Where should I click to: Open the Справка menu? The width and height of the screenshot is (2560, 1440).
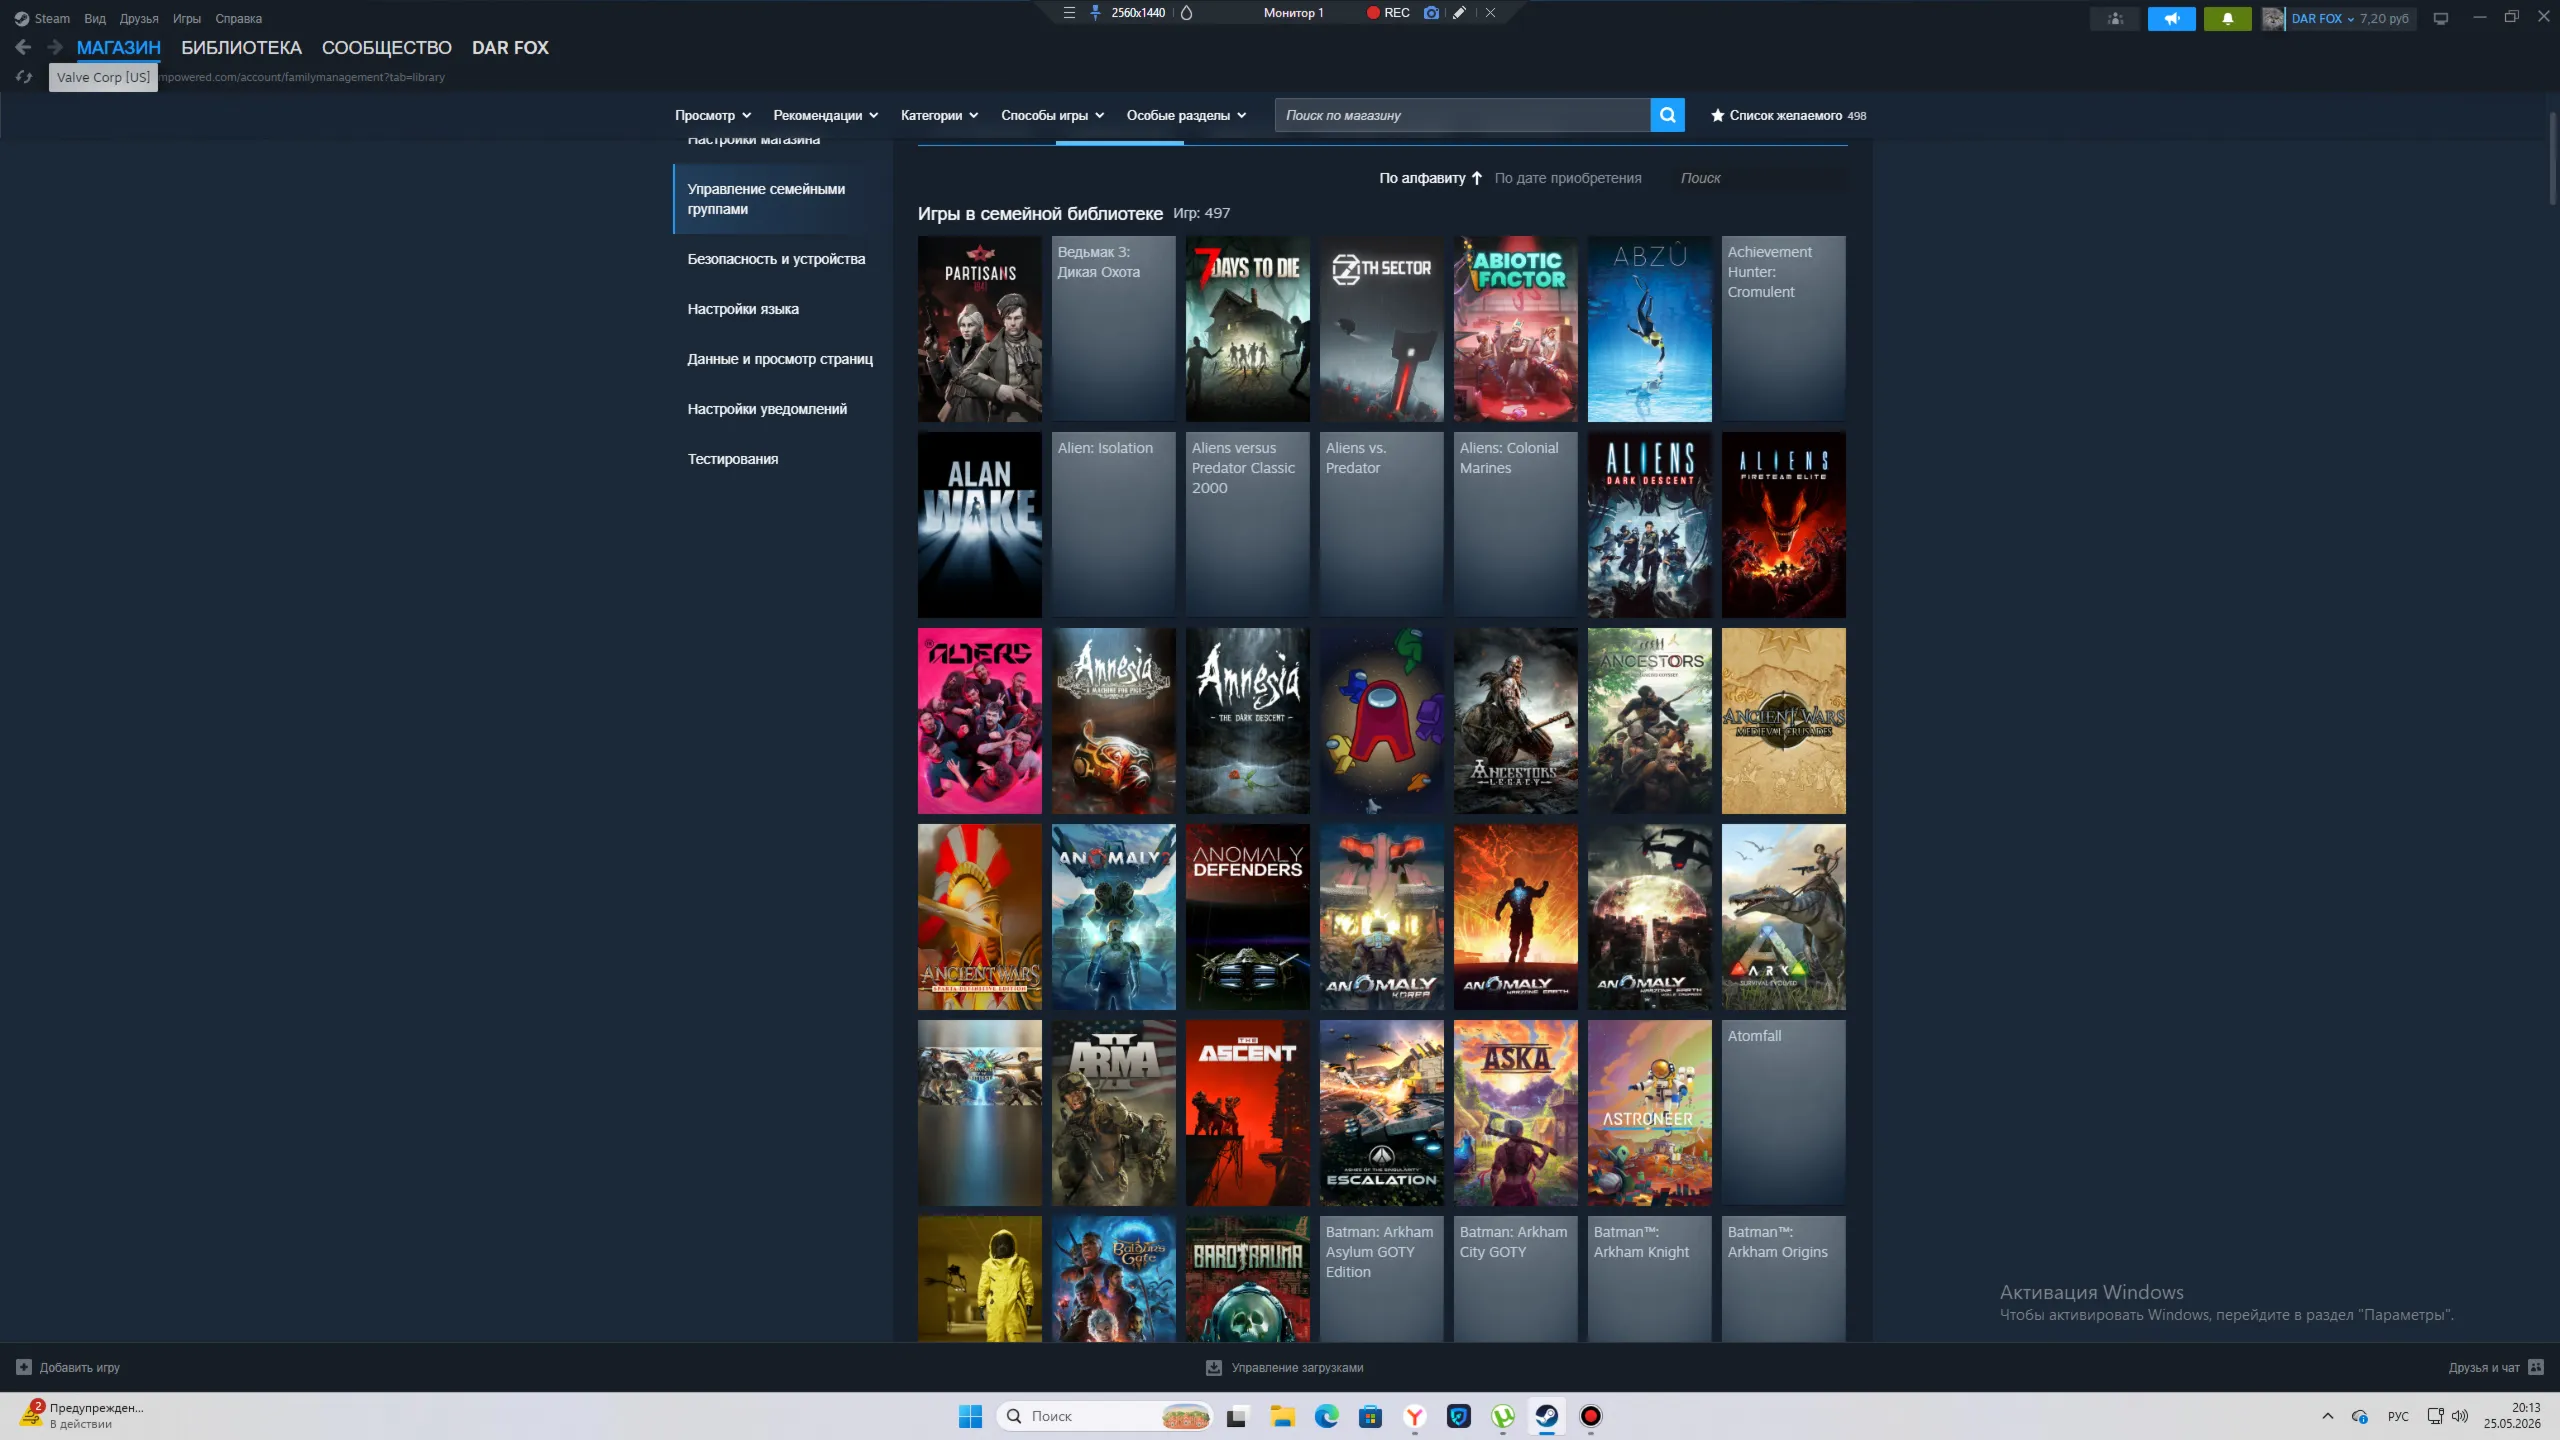pyautogui.click(x=238, y=18)
